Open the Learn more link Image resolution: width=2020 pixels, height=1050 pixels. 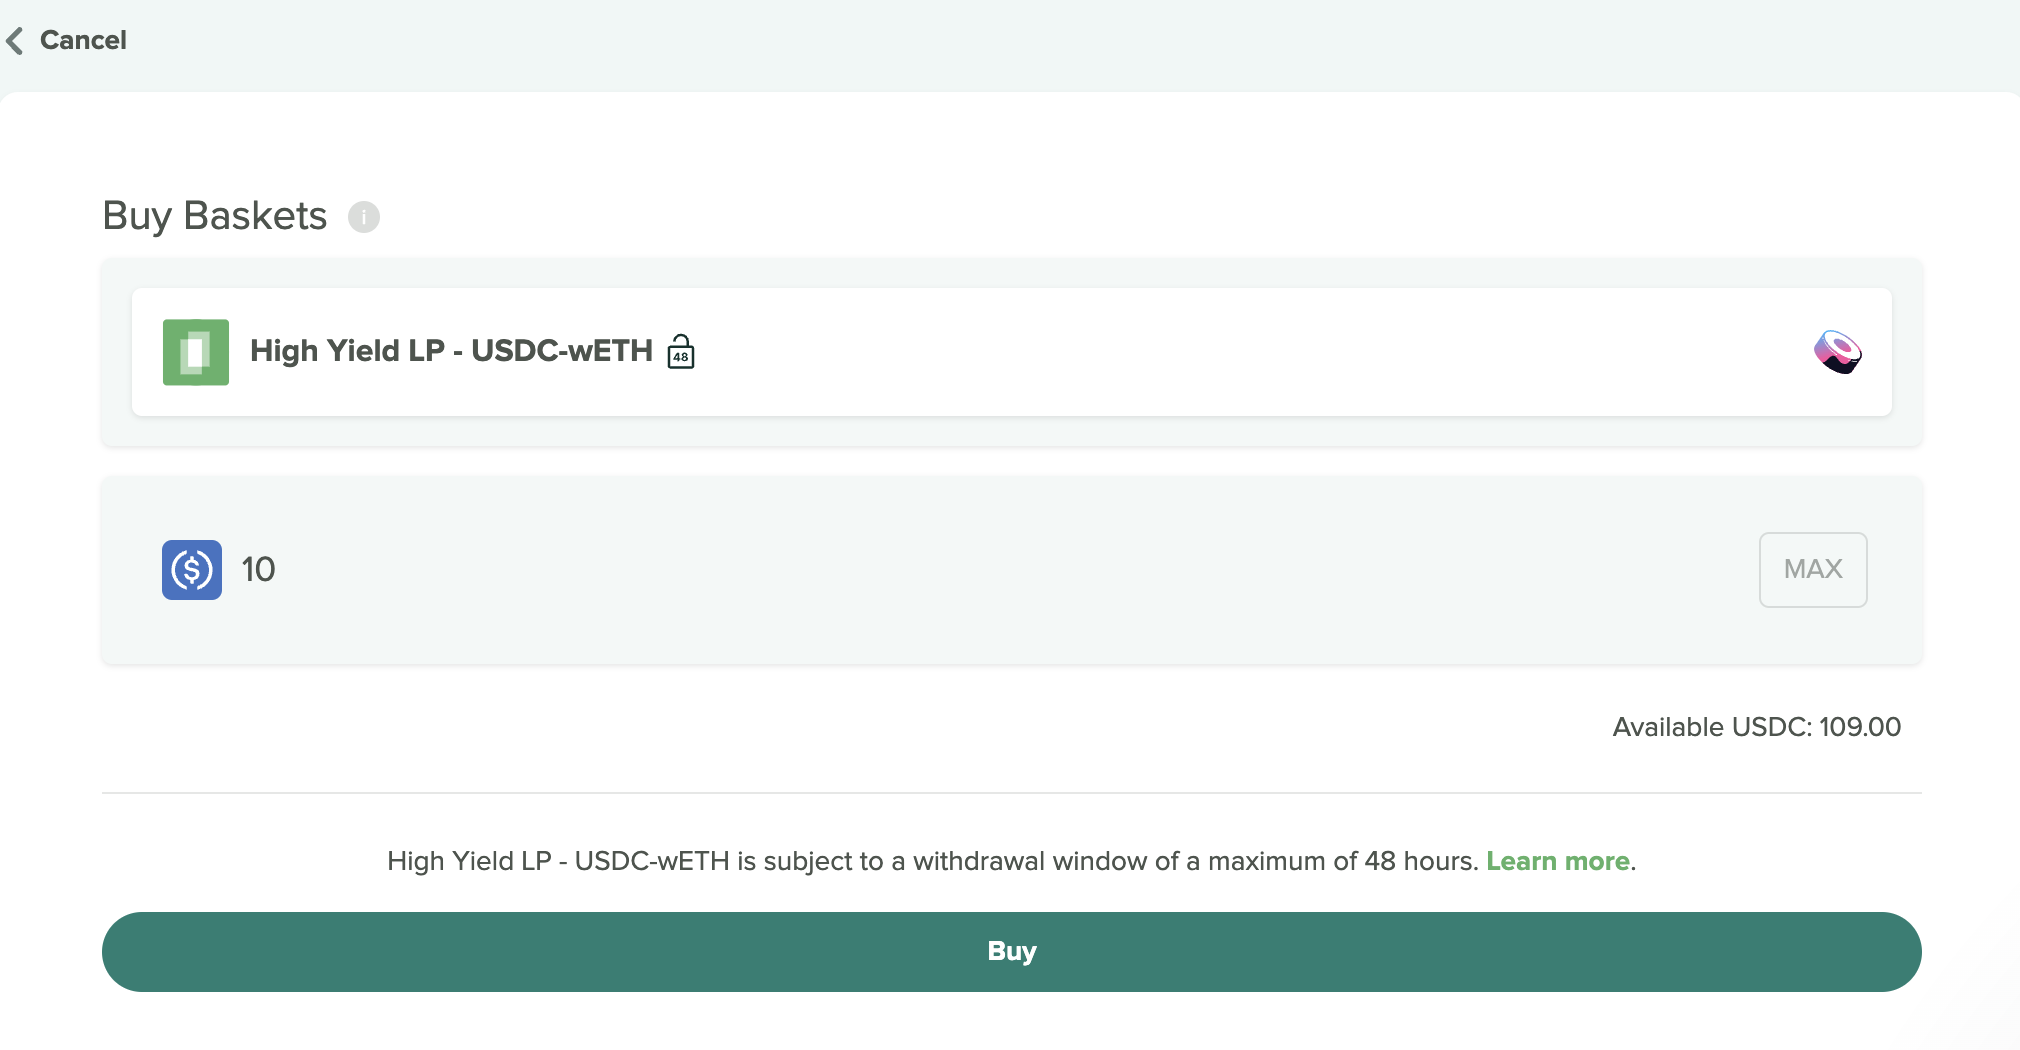tap(1558, 861)
